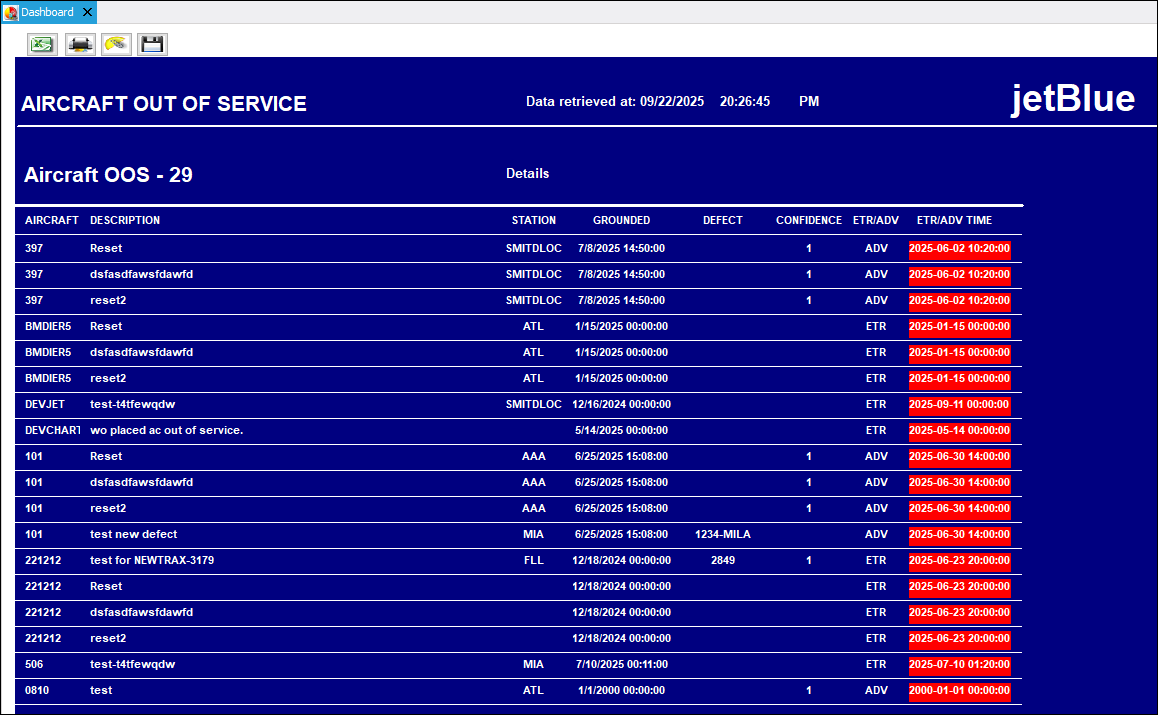This screenshot has width=1158, height=715.
Task: Click the red 2025-05-14 00:00:00 ETR time
Action: (x=959, y=431)
